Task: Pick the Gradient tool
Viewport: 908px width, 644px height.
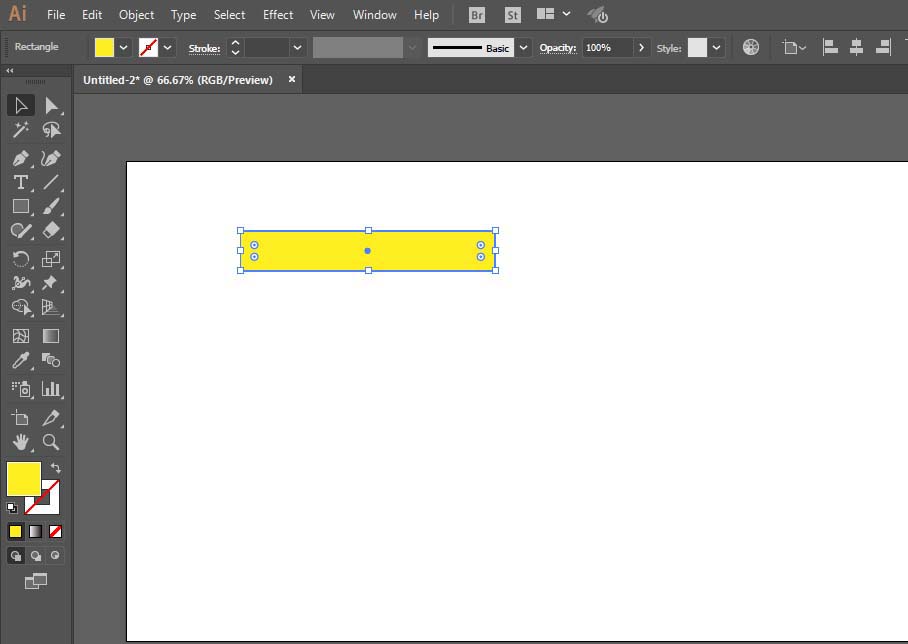Action: 51,336
